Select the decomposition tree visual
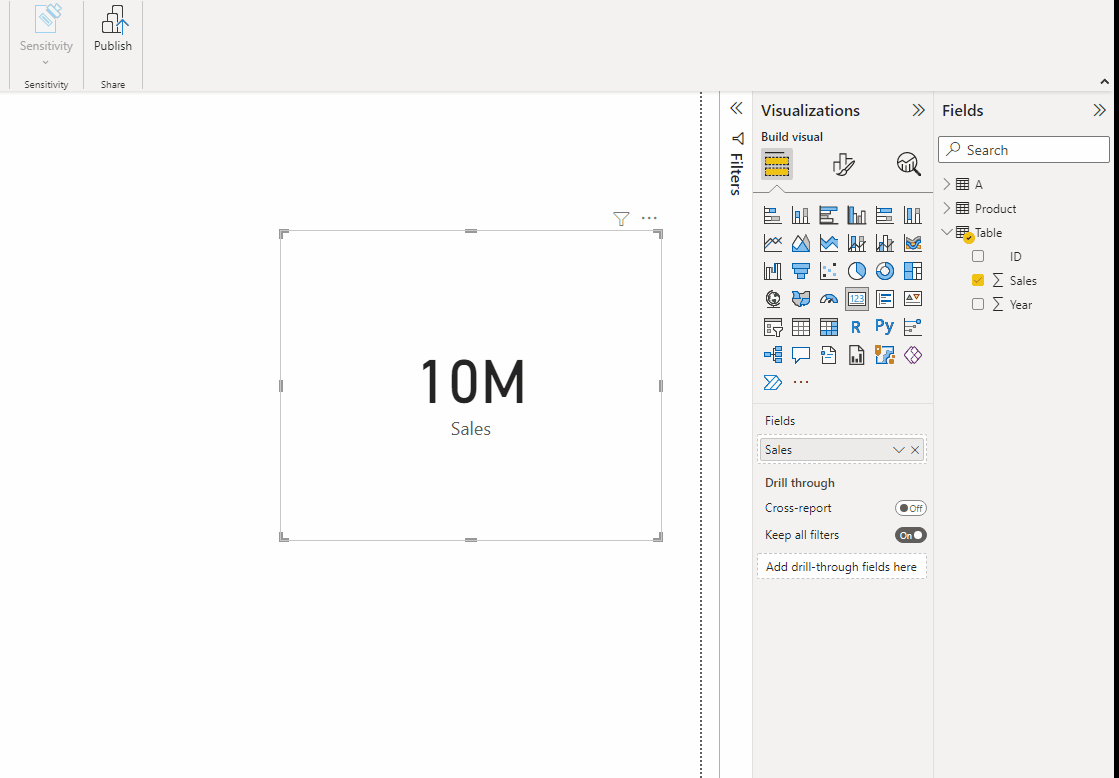The height and width of the screenshot is (778, 1119). (x=772, y=355)
